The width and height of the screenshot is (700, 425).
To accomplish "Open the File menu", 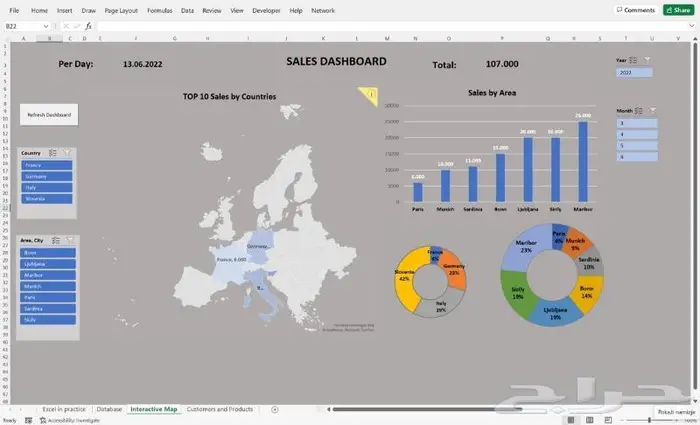I will pyautogui.click(x=14, y=10).
